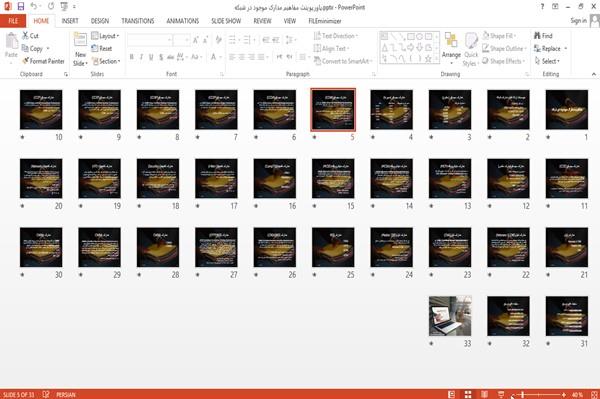Screen dimensions: 600x399
Task: Click Format Painter brush
Action: pyautogui.click(x=43, y=61)
